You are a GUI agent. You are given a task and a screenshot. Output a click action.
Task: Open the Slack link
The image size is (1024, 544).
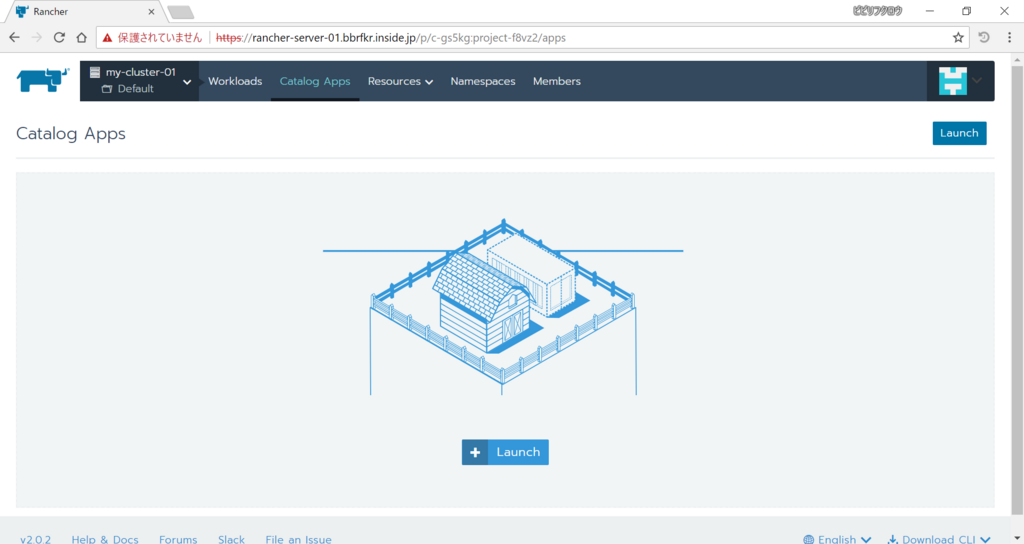[231, 539]
